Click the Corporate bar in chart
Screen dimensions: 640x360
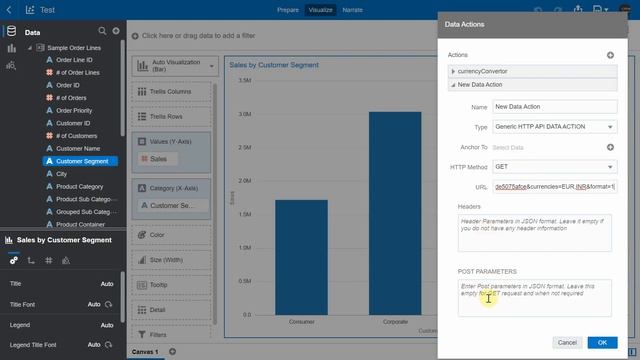[x=395, y=213]
